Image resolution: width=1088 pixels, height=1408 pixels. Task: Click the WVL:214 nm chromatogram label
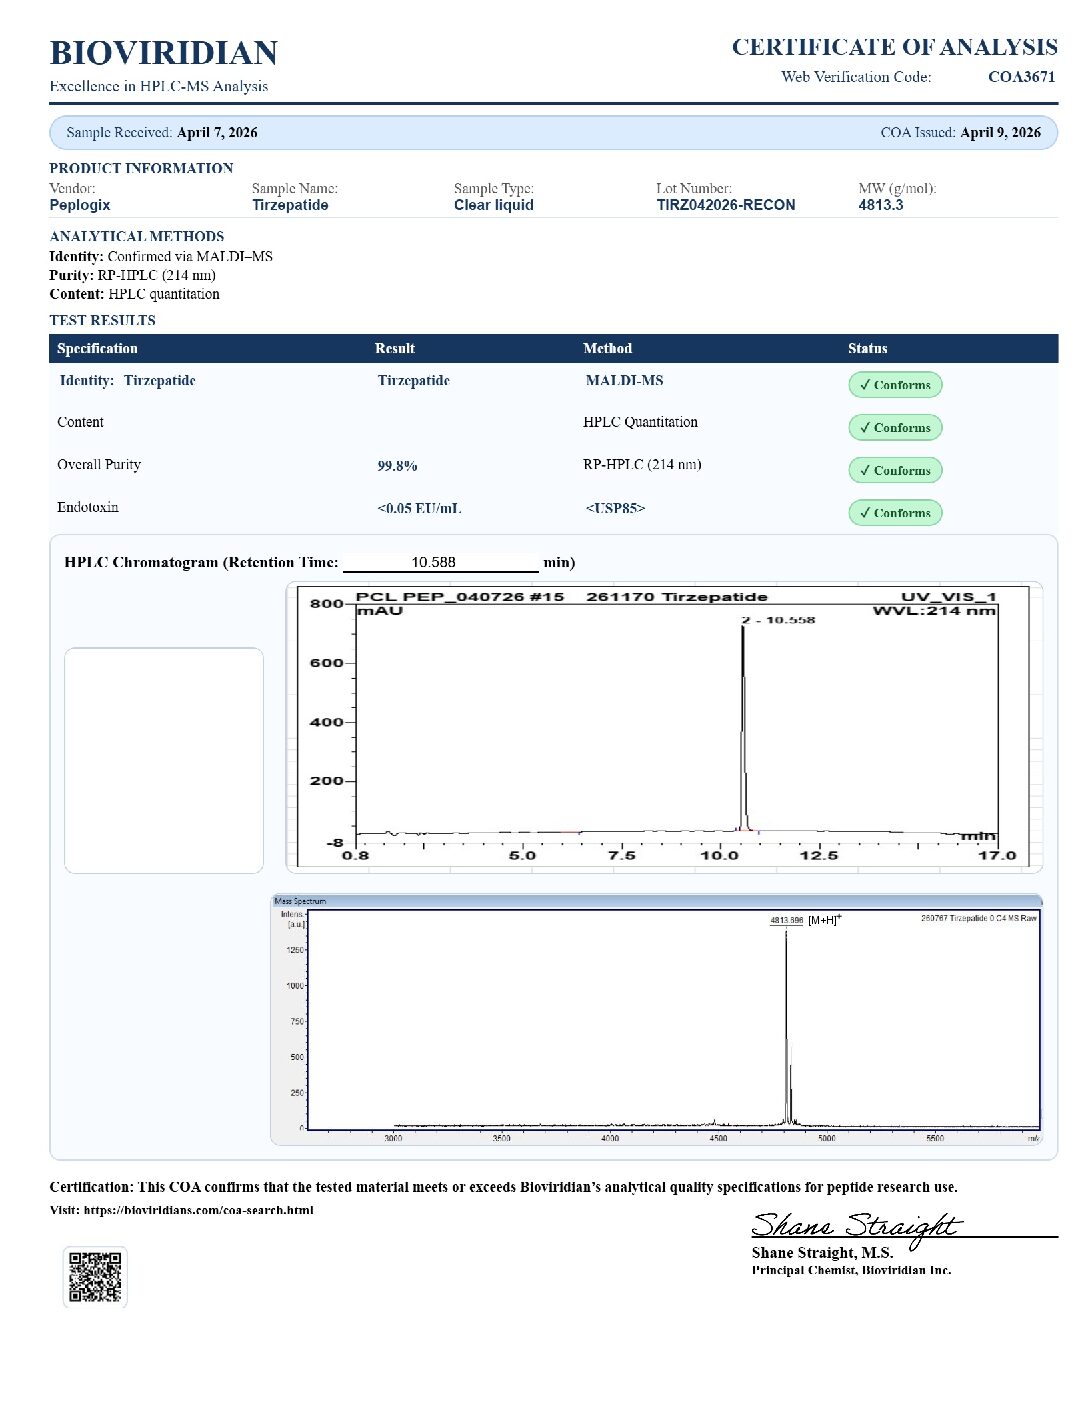click(x=934, y=611)
